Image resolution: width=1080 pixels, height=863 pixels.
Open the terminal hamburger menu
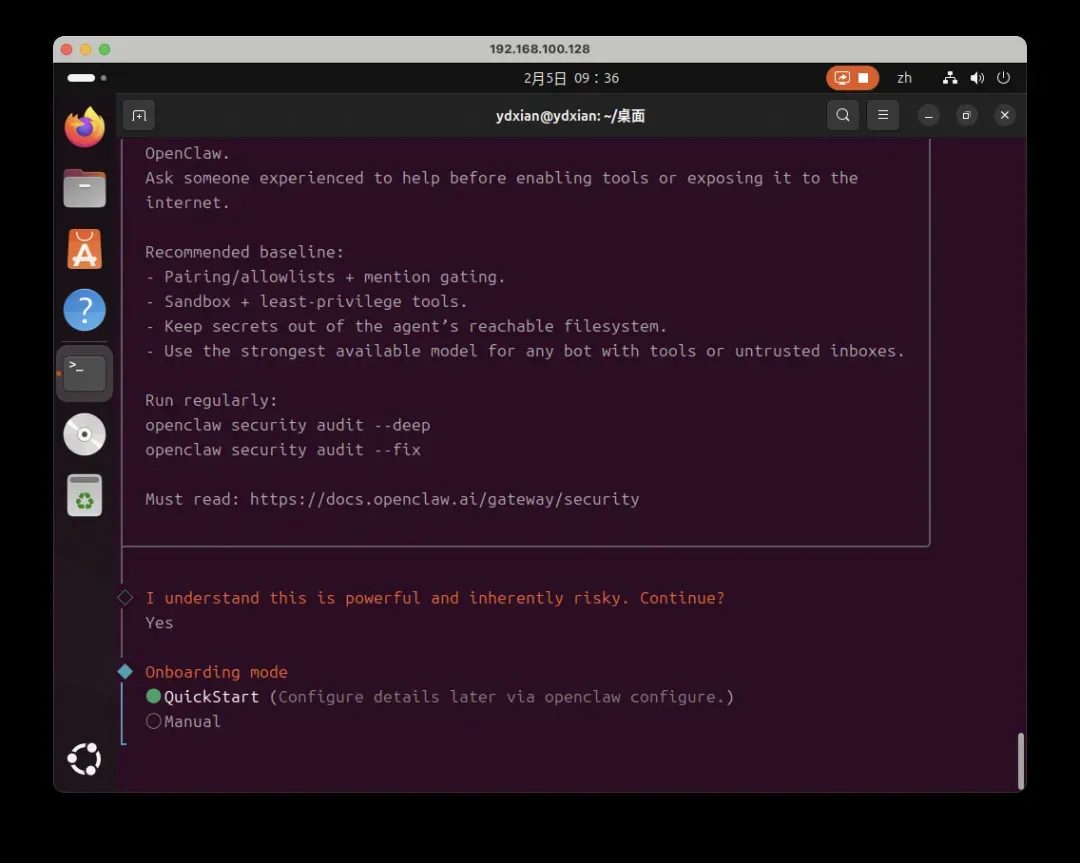point(882,116)
